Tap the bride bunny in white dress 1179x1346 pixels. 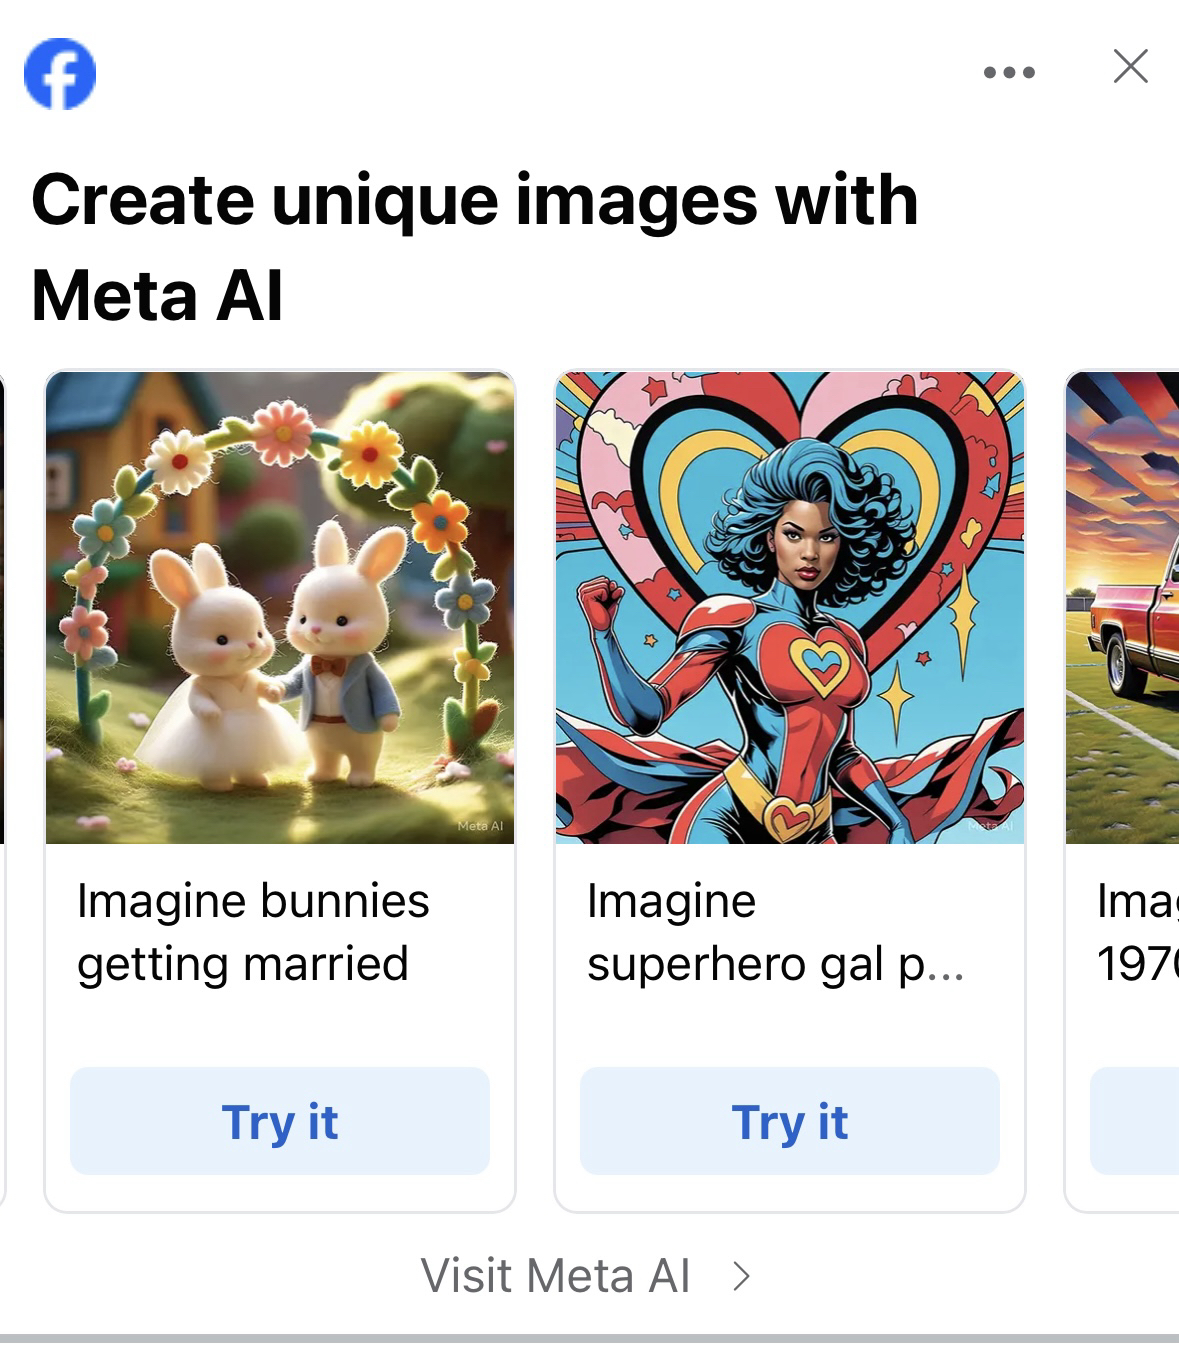click(x=215, y=680)
